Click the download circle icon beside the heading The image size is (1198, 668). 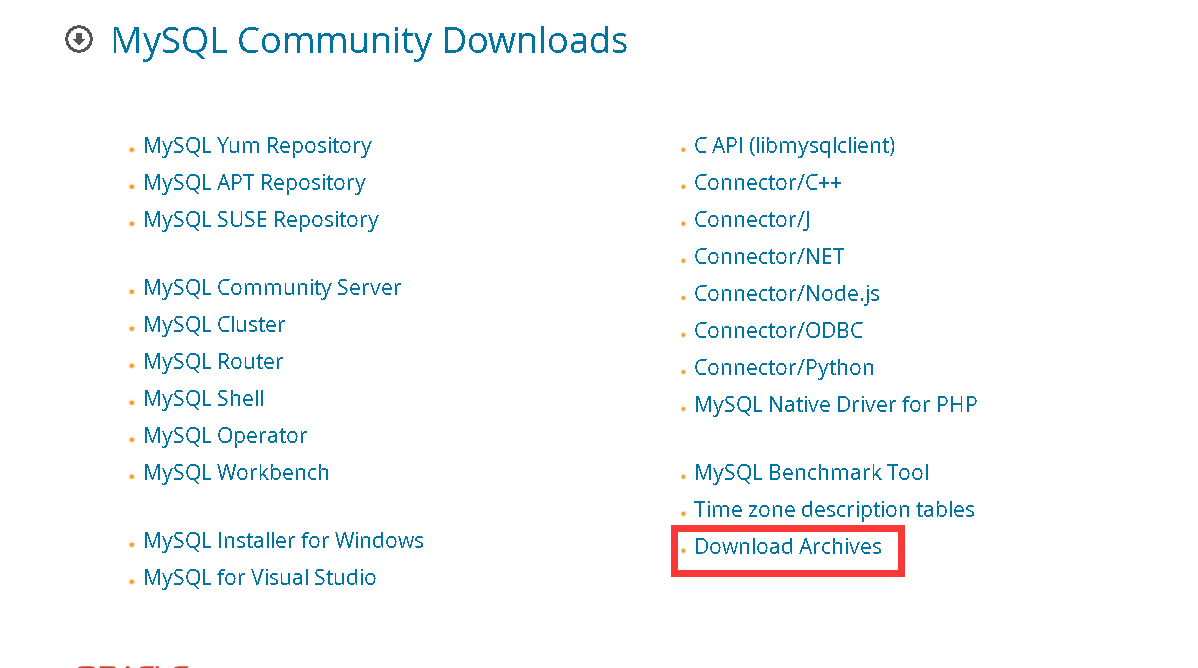[x=79, y=39]
